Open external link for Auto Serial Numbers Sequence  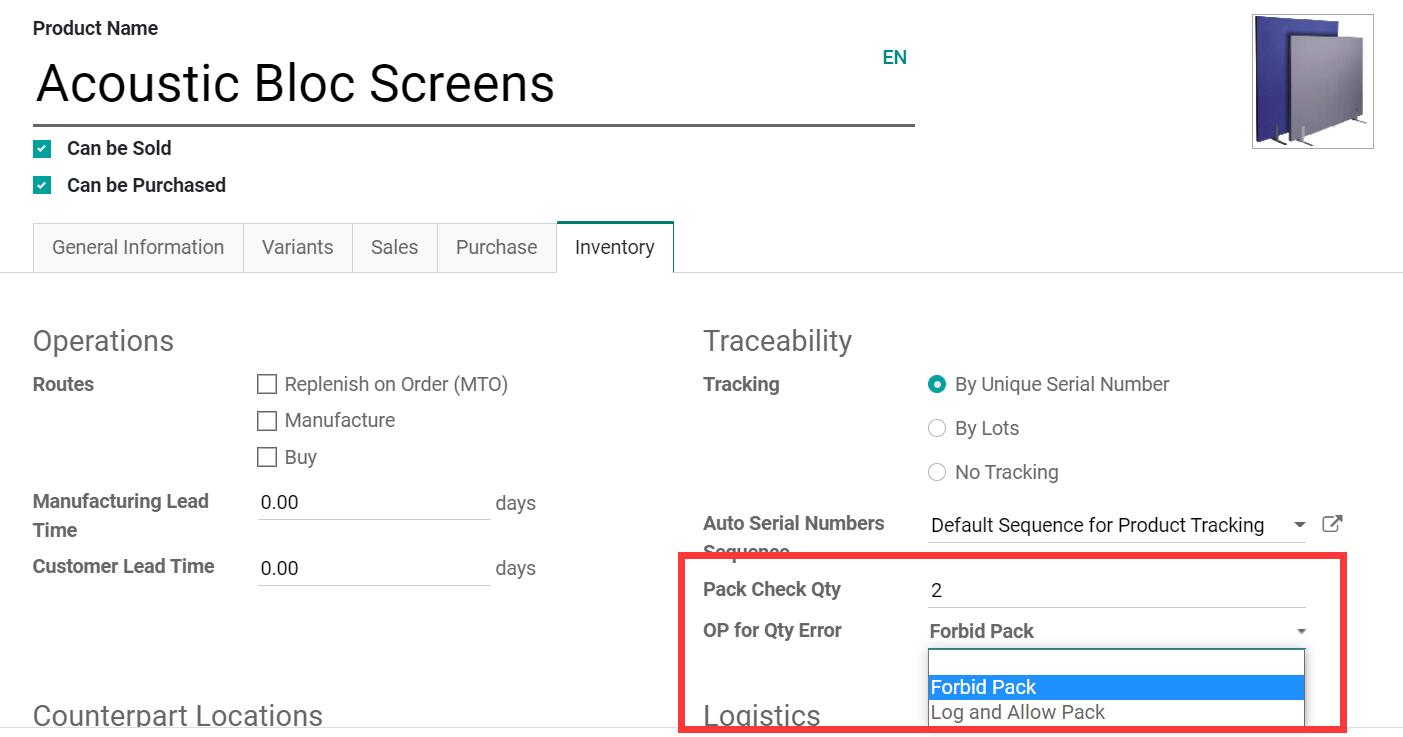click(x=1331, y=524)
